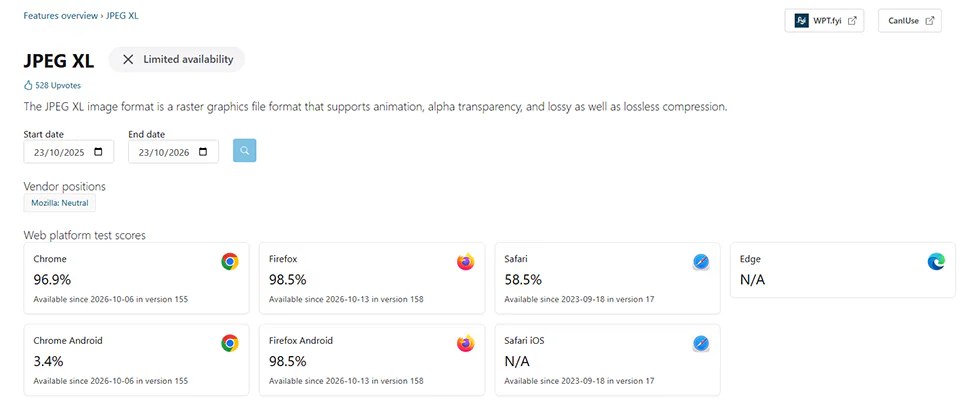Open the Mozilla: Neutral vendor position
Screen dimensions: 960x410
tap(60, 203)
